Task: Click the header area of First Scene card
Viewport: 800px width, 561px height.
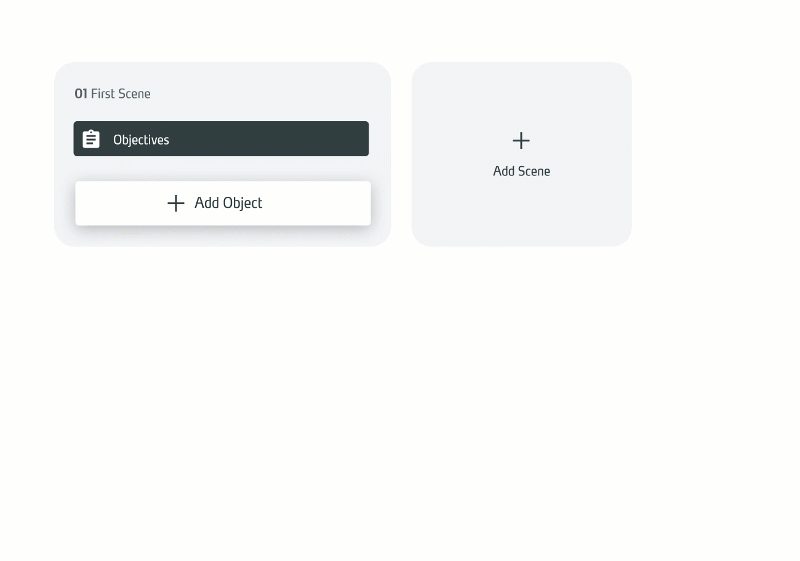Action: pyautogui.click(x=222, y=92)
